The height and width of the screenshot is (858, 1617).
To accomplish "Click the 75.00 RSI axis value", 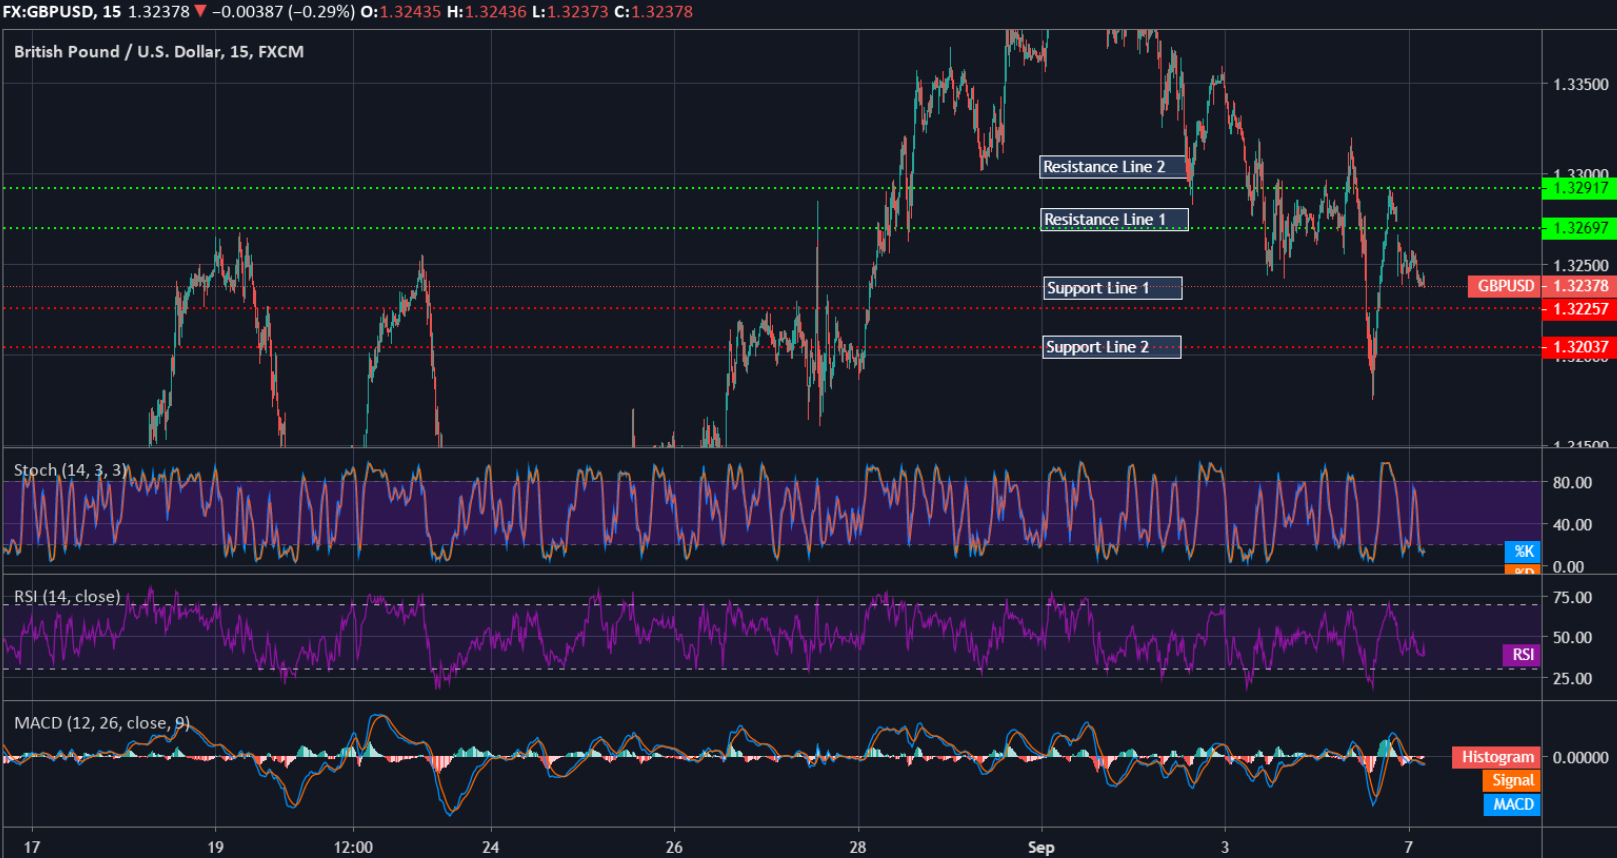I will pyautogui.click(x=1572, y=598).
